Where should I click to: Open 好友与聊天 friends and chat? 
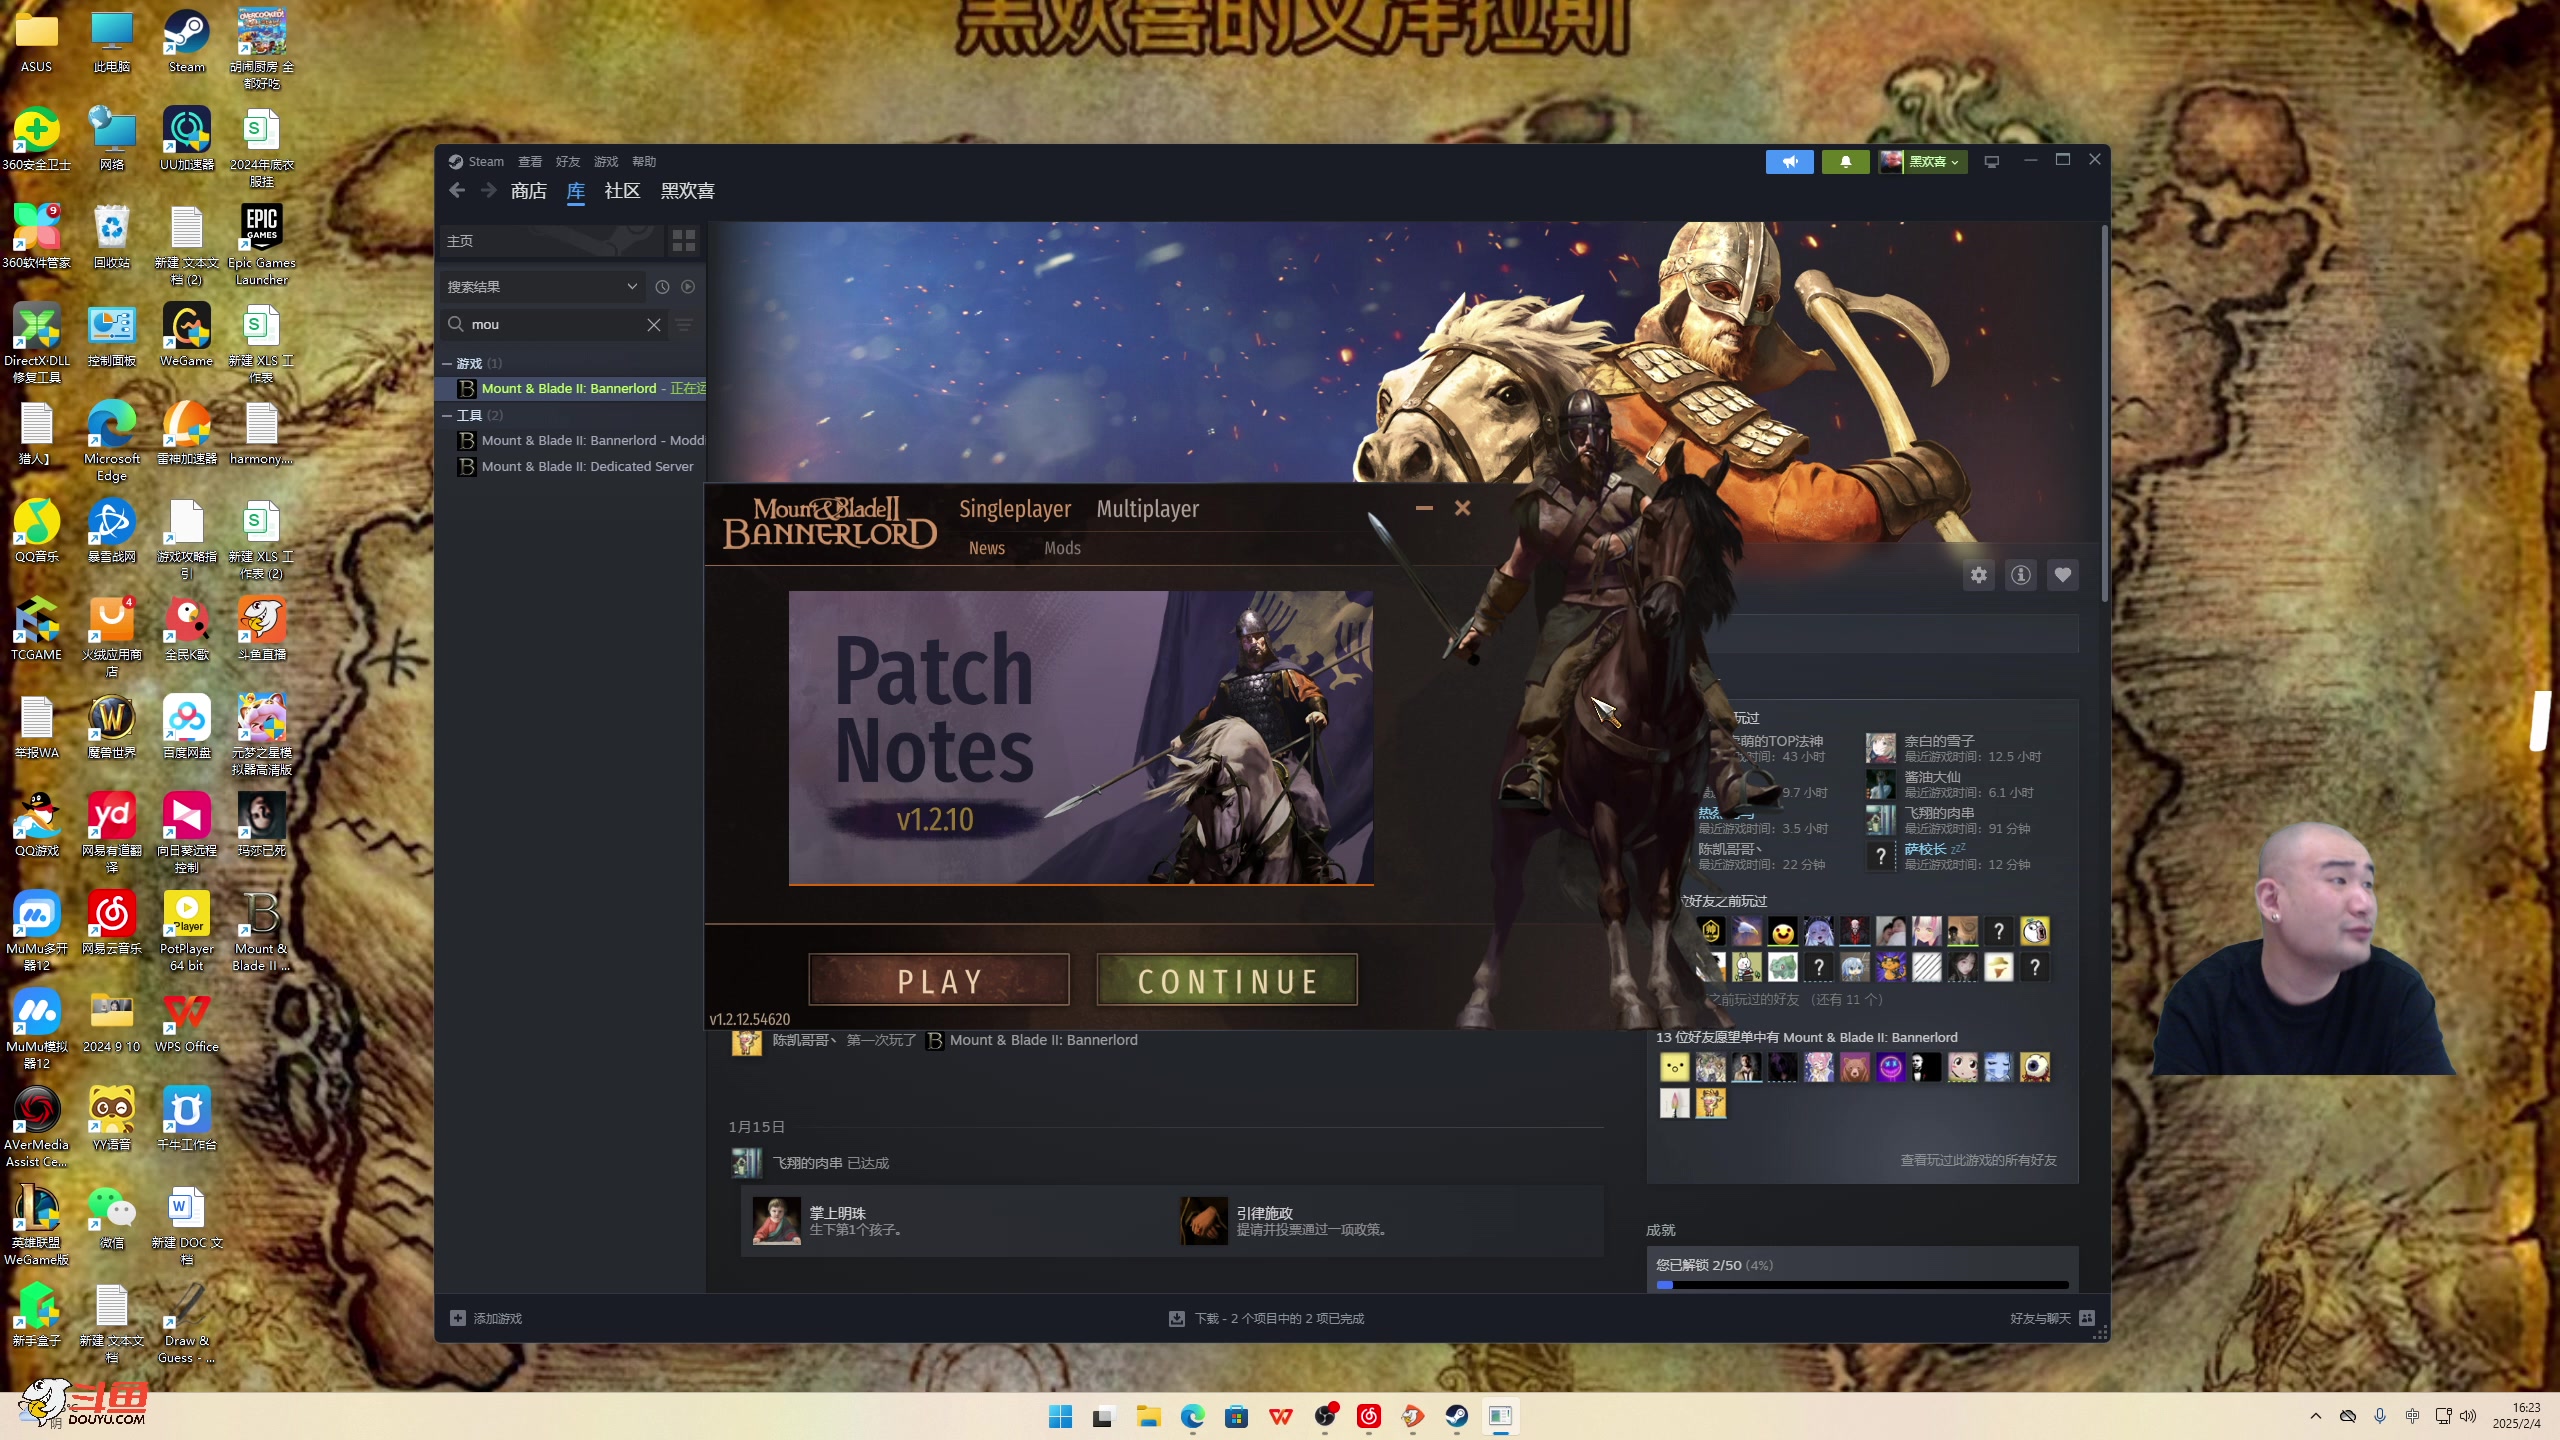click(x=2052, y=1318)
